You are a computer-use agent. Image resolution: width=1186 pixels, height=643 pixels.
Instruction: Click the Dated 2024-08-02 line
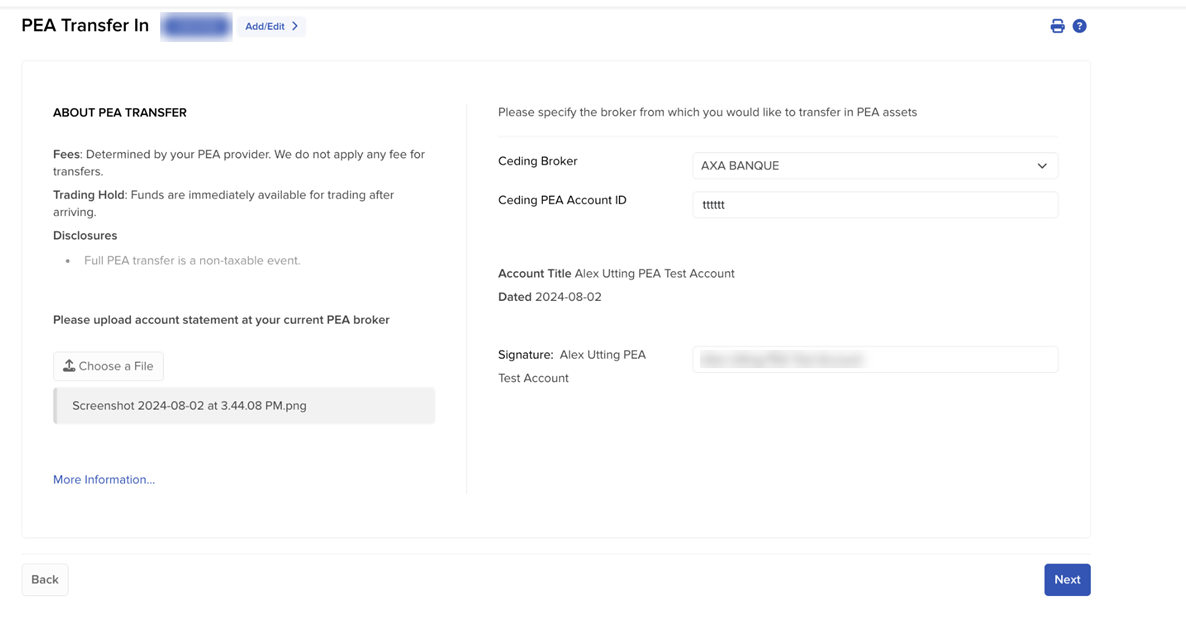(x=550, y=297)
